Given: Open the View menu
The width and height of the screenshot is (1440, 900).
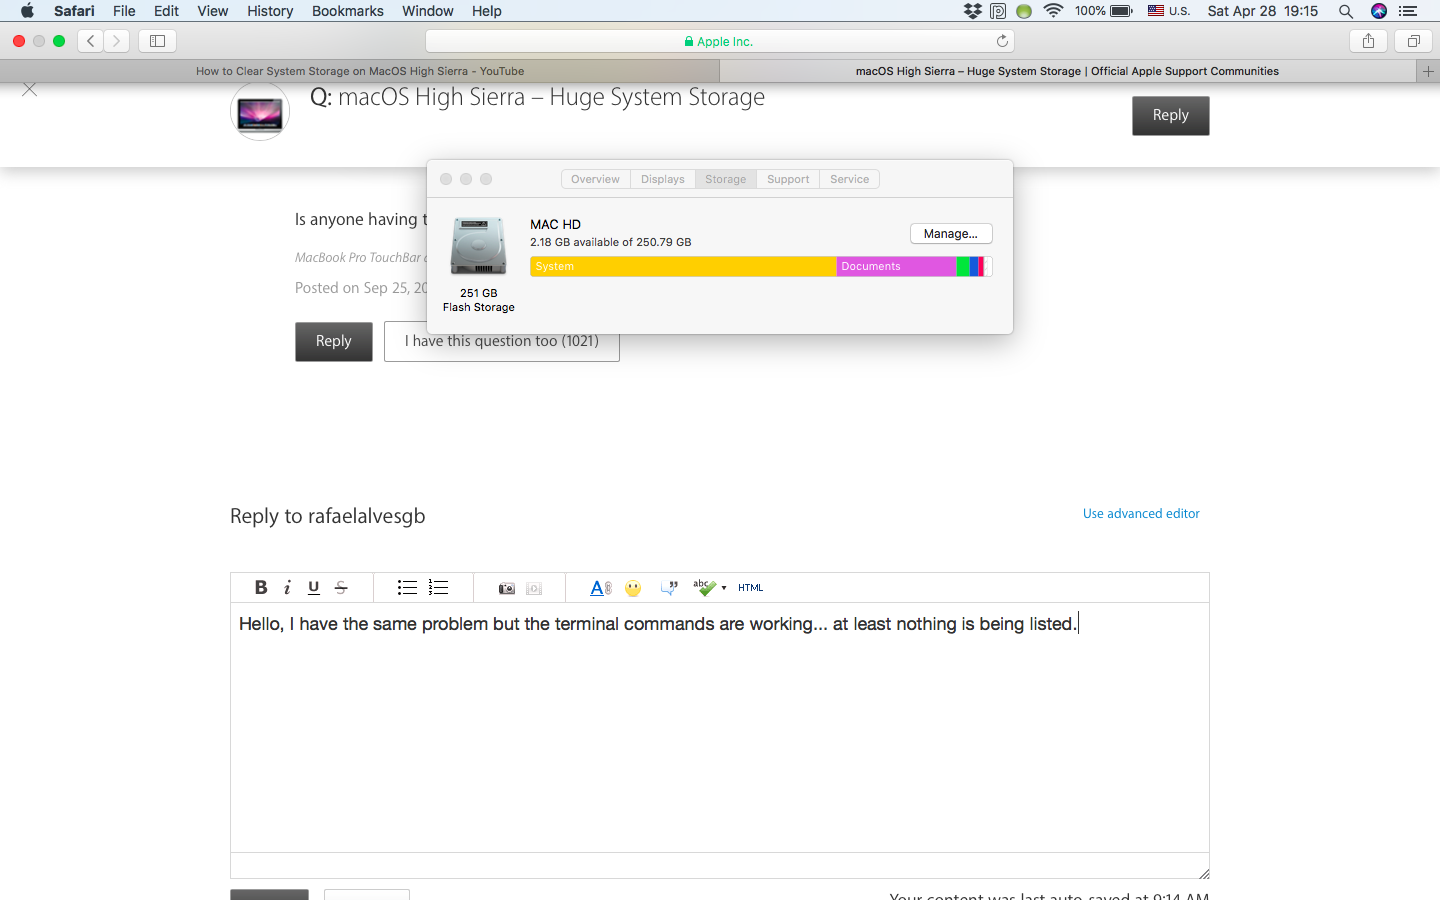Looking at the screenshot, I should [212, 11].
